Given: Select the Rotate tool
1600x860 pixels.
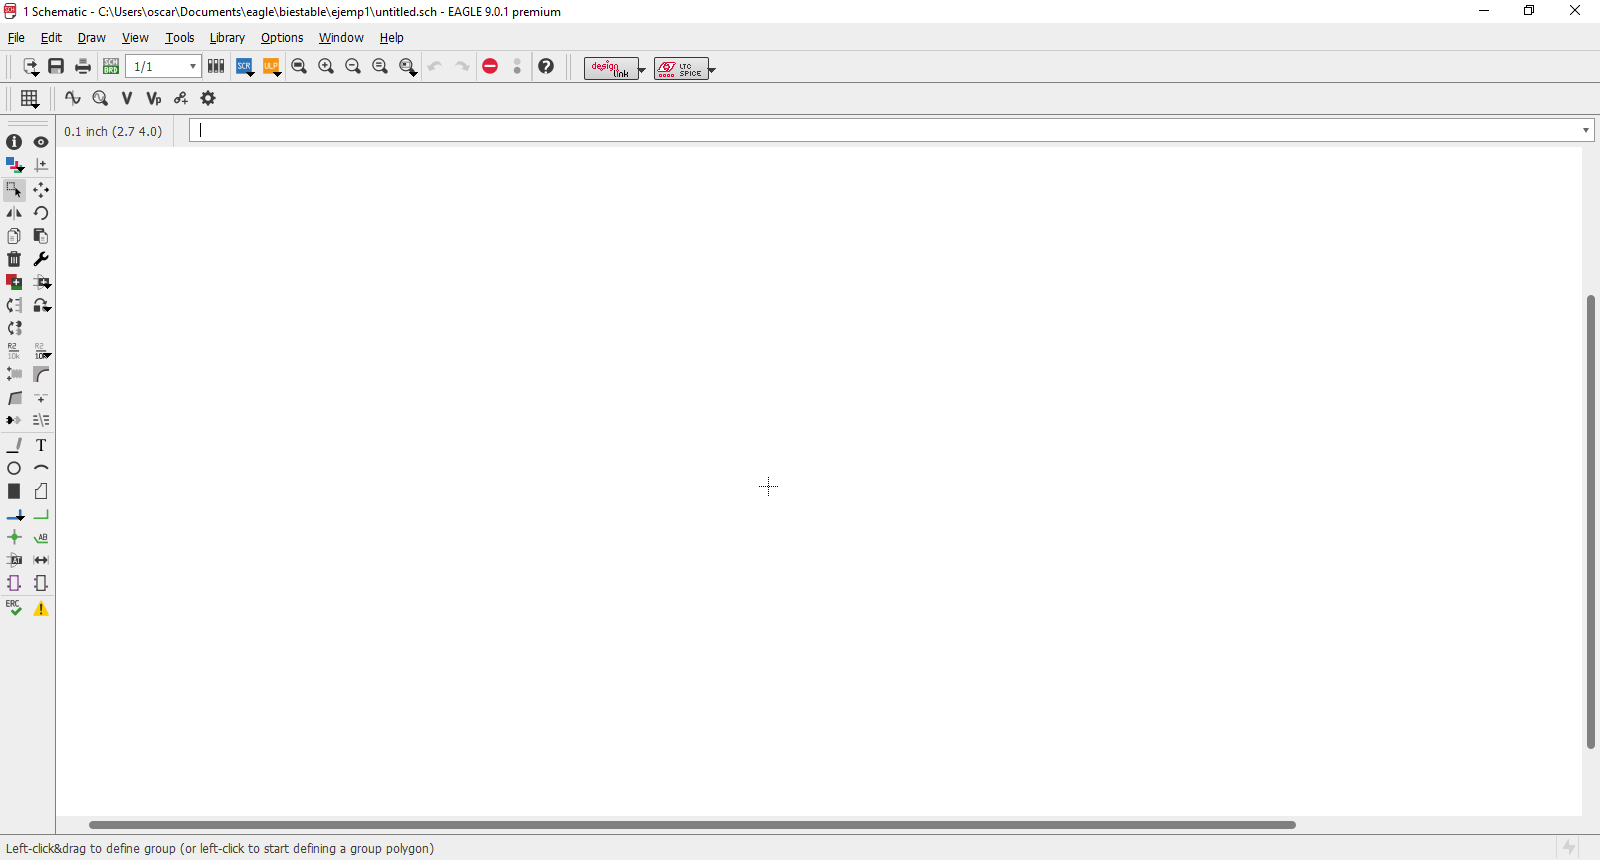Looking at the screenshot, I should 41,213.
